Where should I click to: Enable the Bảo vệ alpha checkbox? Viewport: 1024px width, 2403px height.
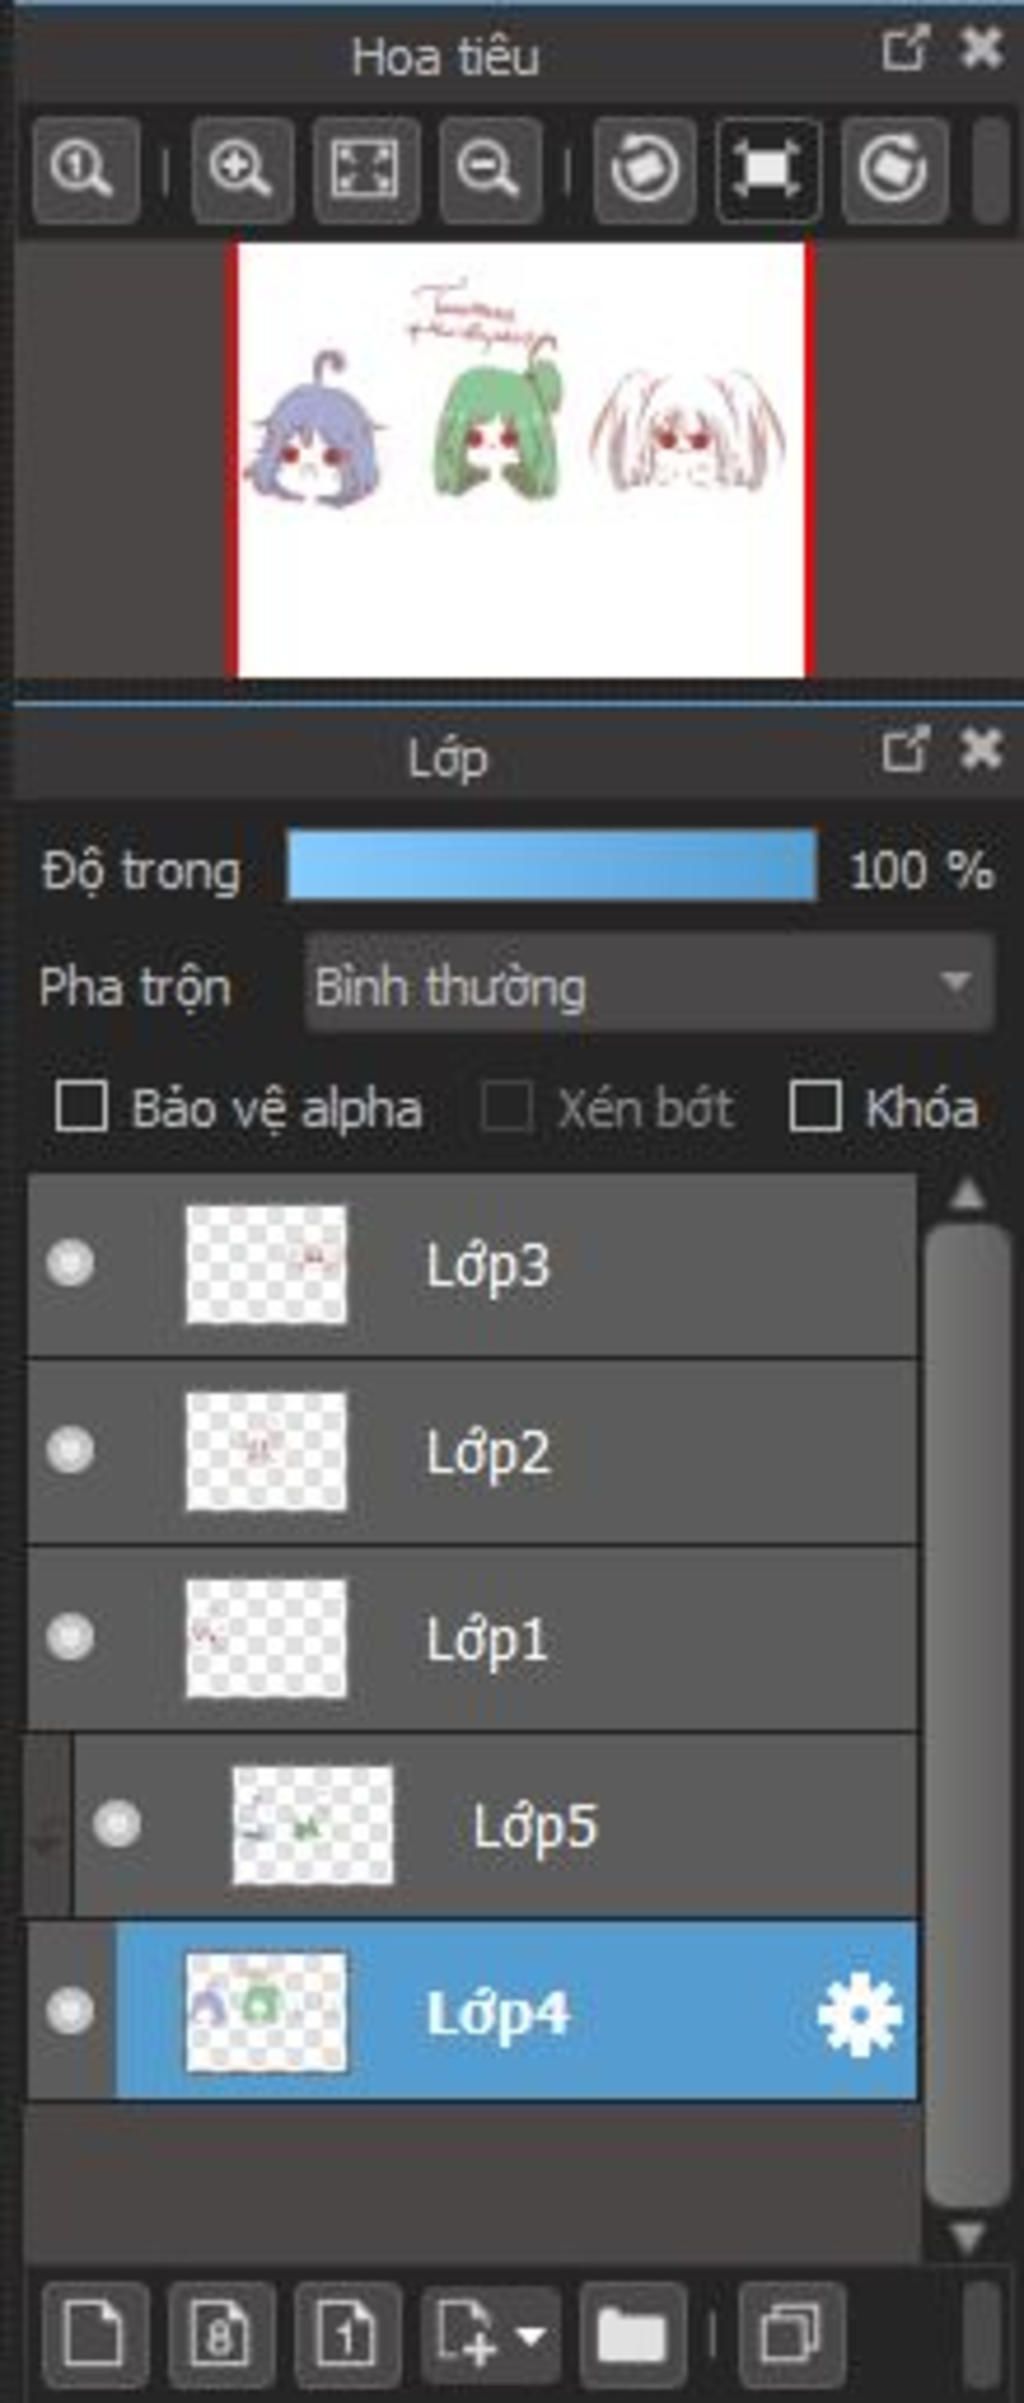(x=81, y=1107)
